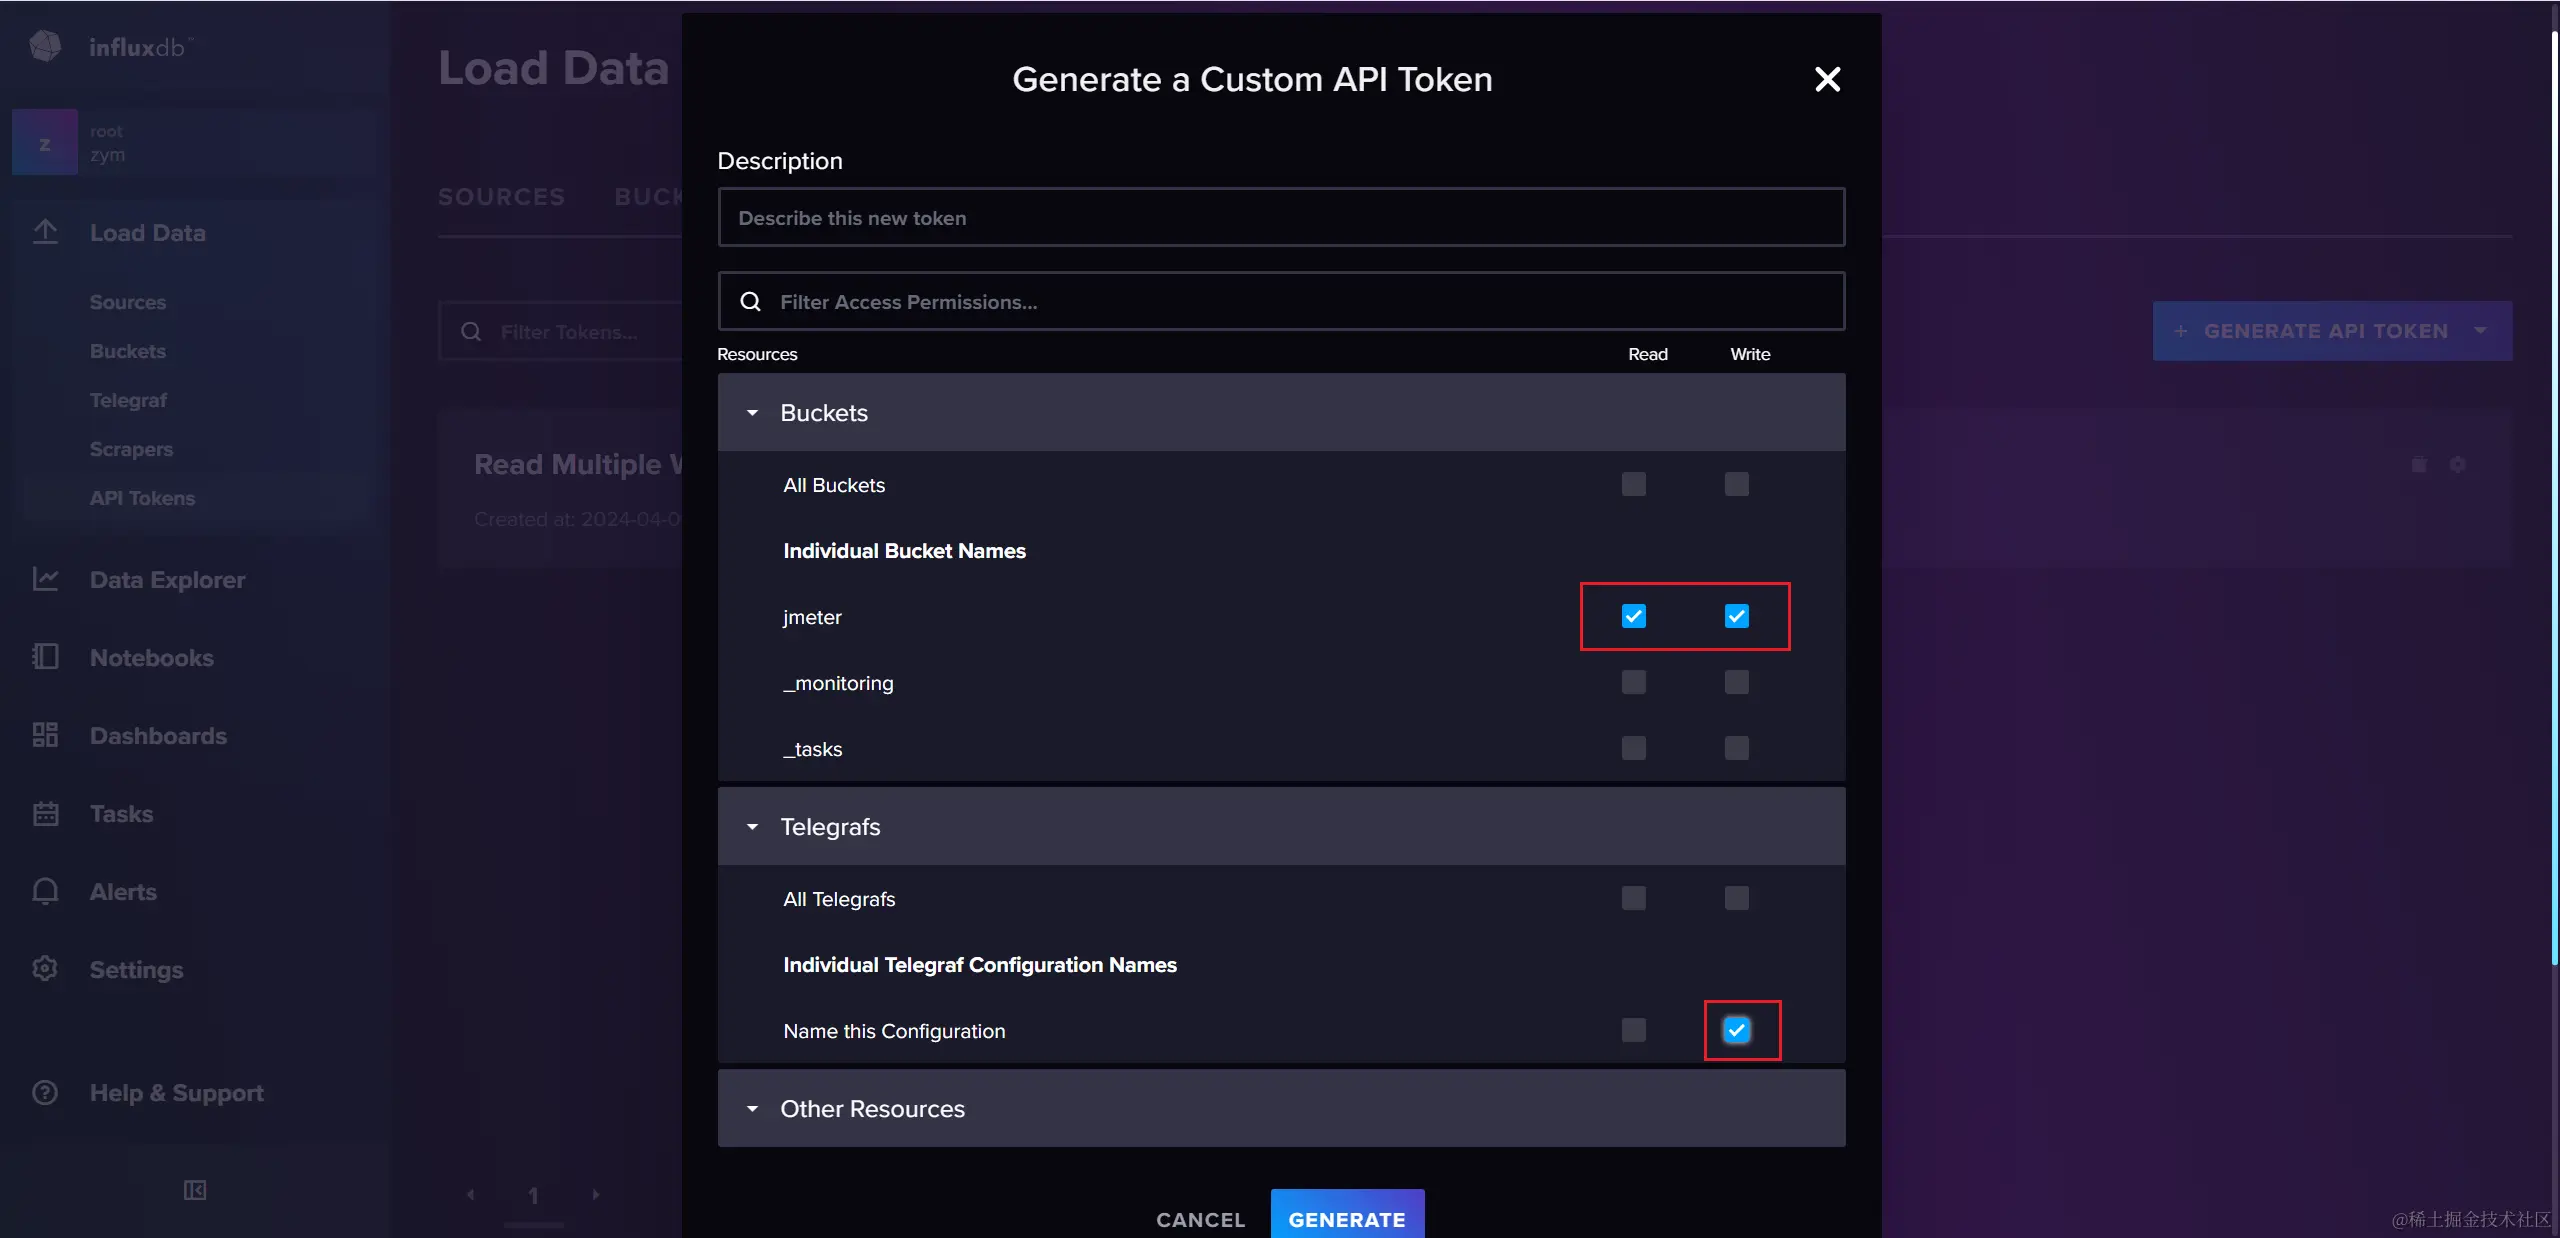Collapse the sidebar using the bottom icon

coord(195,1190)
